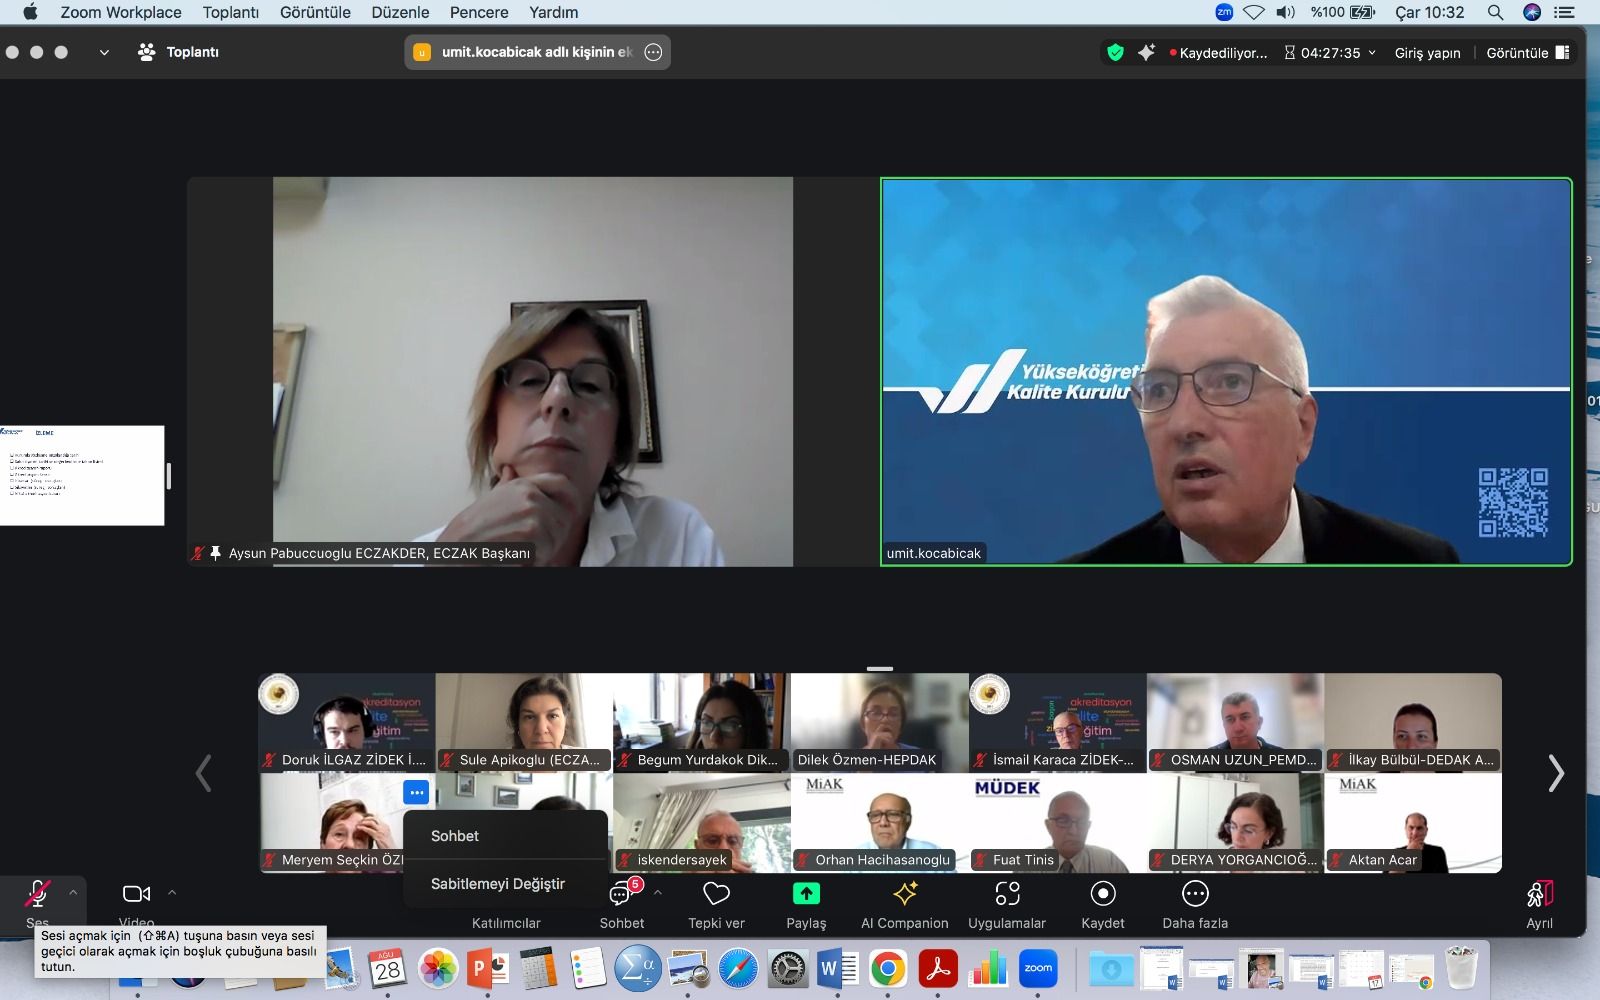Open the Sohbet chat icon in toolbar

click(x=621, y=894)
